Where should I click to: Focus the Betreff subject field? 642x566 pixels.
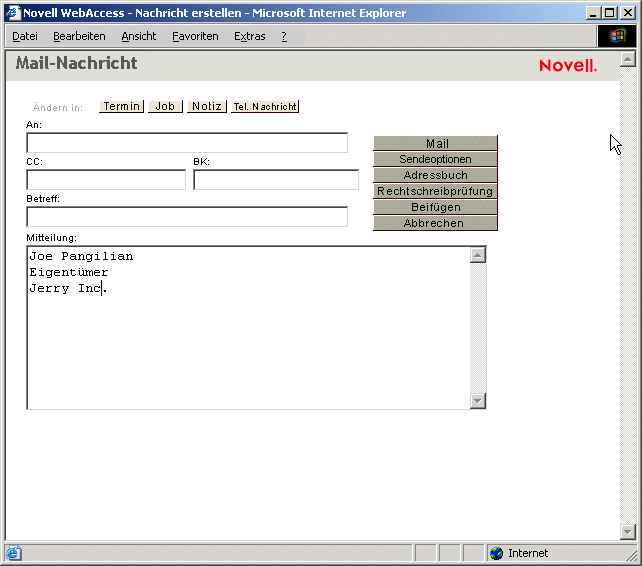tap(187, 217)
